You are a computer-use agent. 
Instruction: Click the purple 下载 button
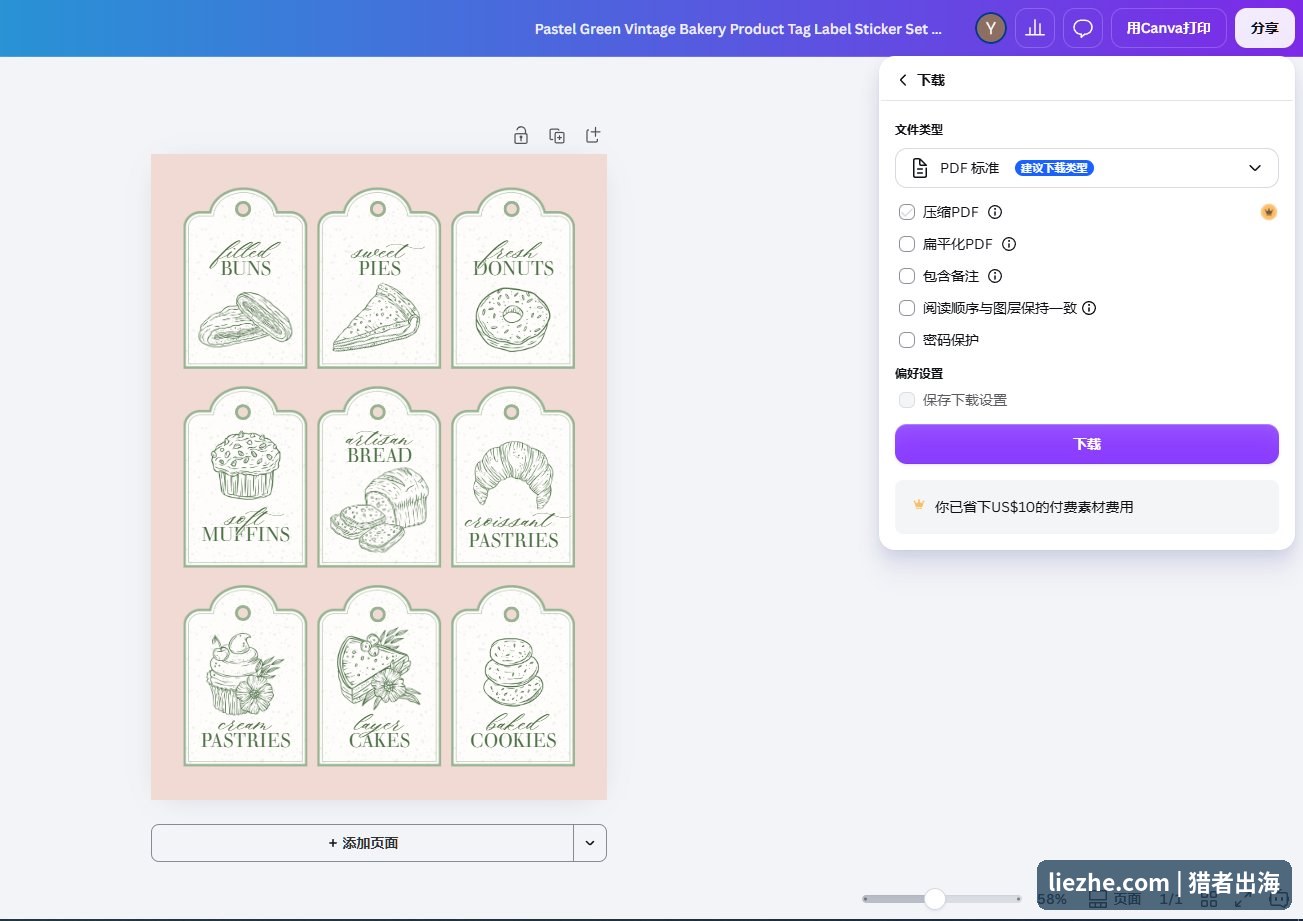(1087, 444)
